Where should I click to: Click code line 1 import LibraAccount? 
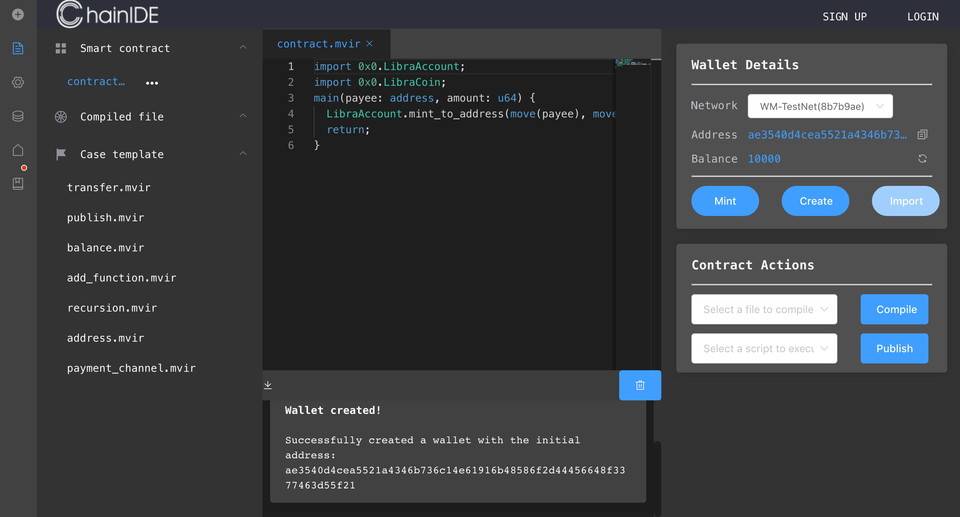tap(389, 66)
